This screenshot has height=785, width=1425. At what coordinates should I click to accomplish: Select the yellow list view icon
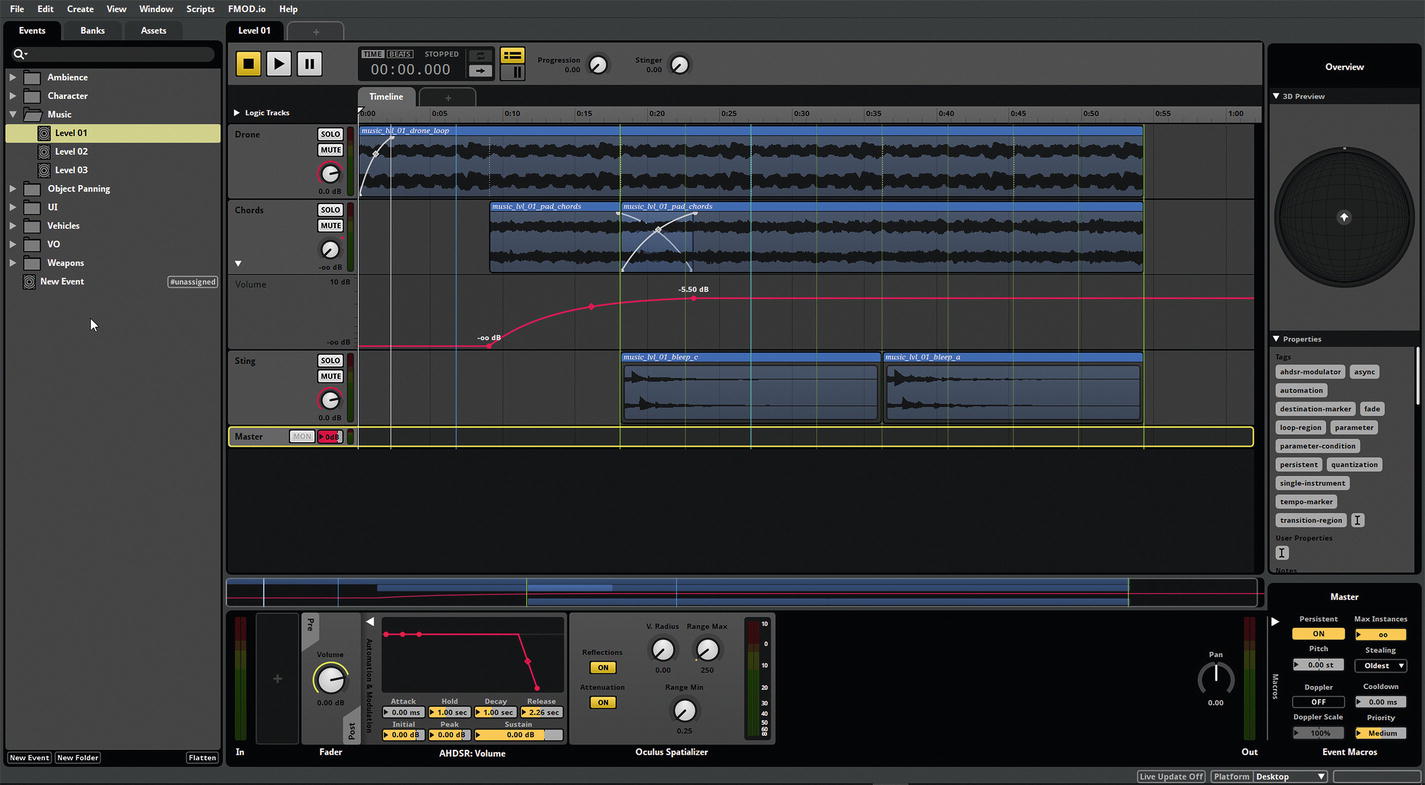pos(512,55)
